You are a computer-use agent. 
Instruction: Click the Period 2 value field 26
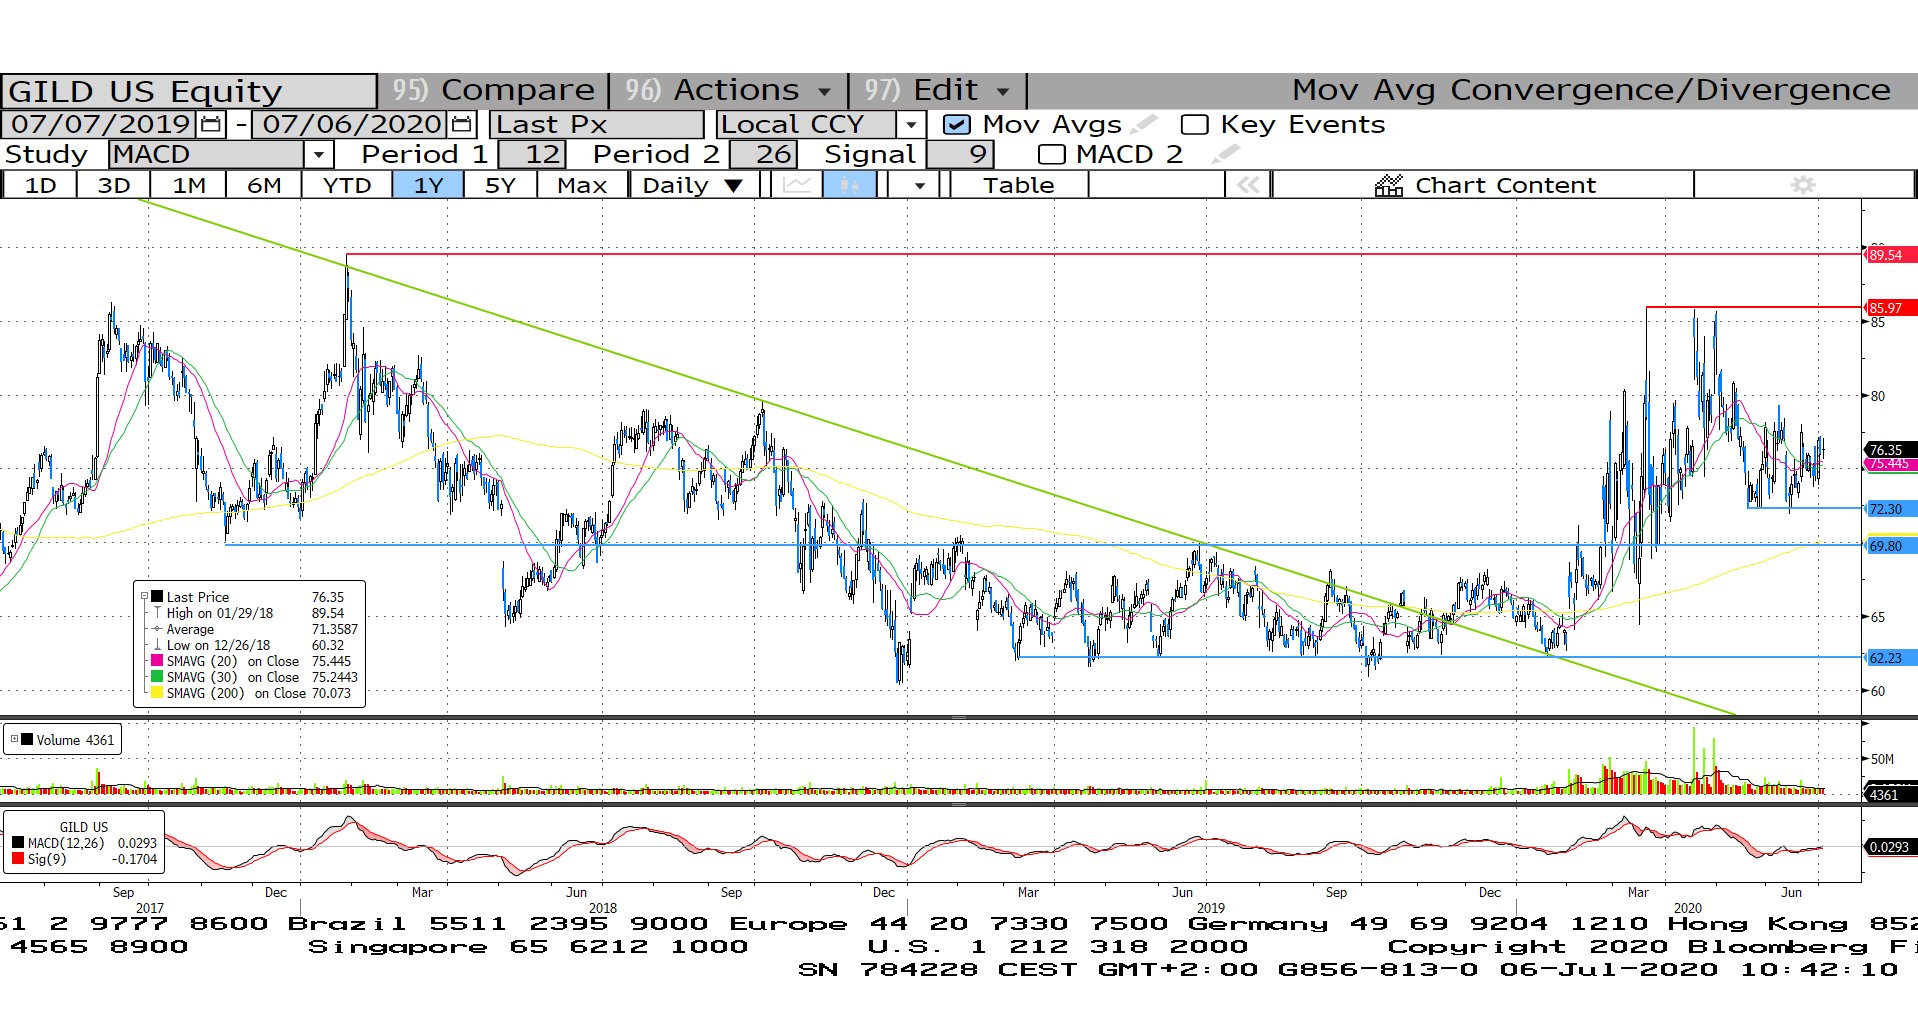click(764, 155)
